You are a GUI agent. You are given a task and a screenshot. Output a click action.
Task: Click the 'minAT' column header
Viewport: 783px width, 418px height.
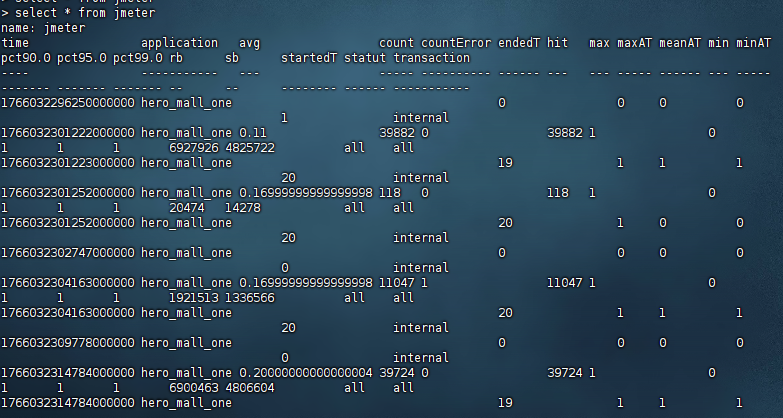(x=753, y=43)
